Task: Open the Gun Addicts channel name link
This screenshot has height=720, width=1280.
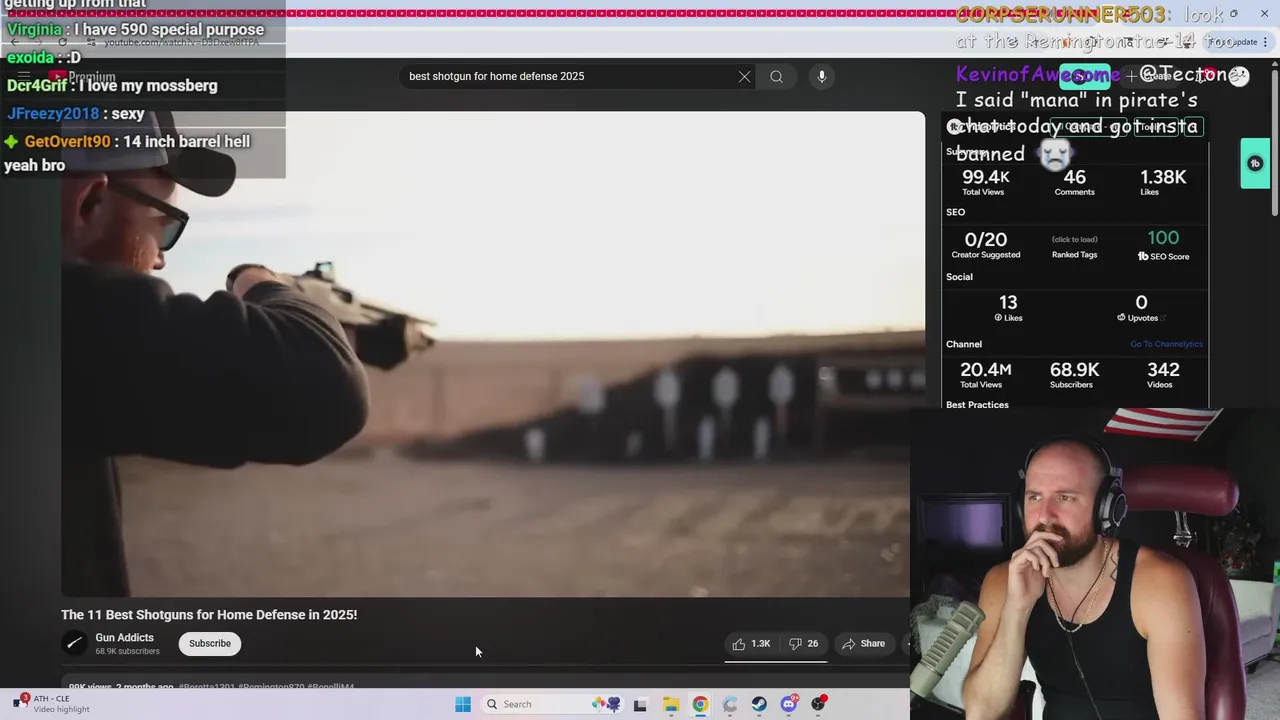Action: pyautogui.click(x=124, y=638)
